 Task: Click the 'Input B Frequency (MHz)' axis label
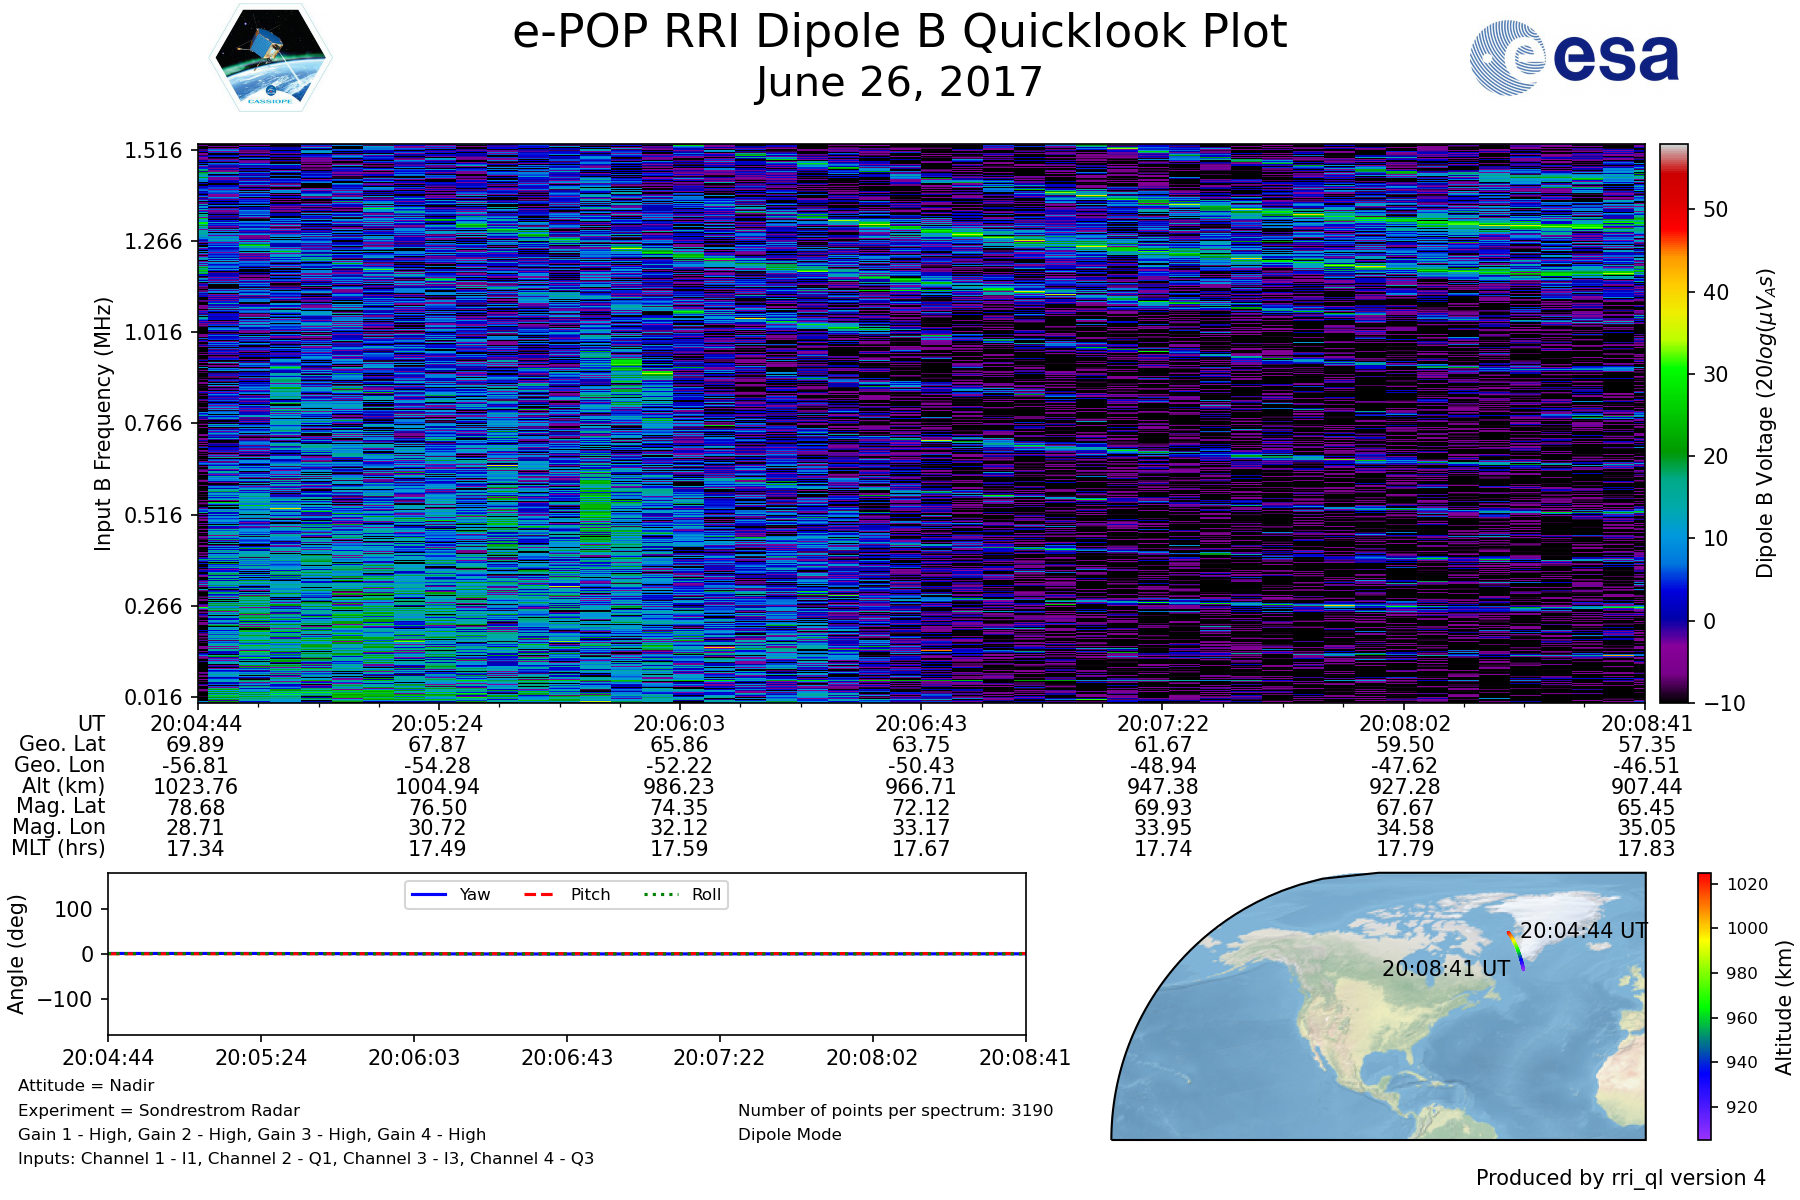103,423
